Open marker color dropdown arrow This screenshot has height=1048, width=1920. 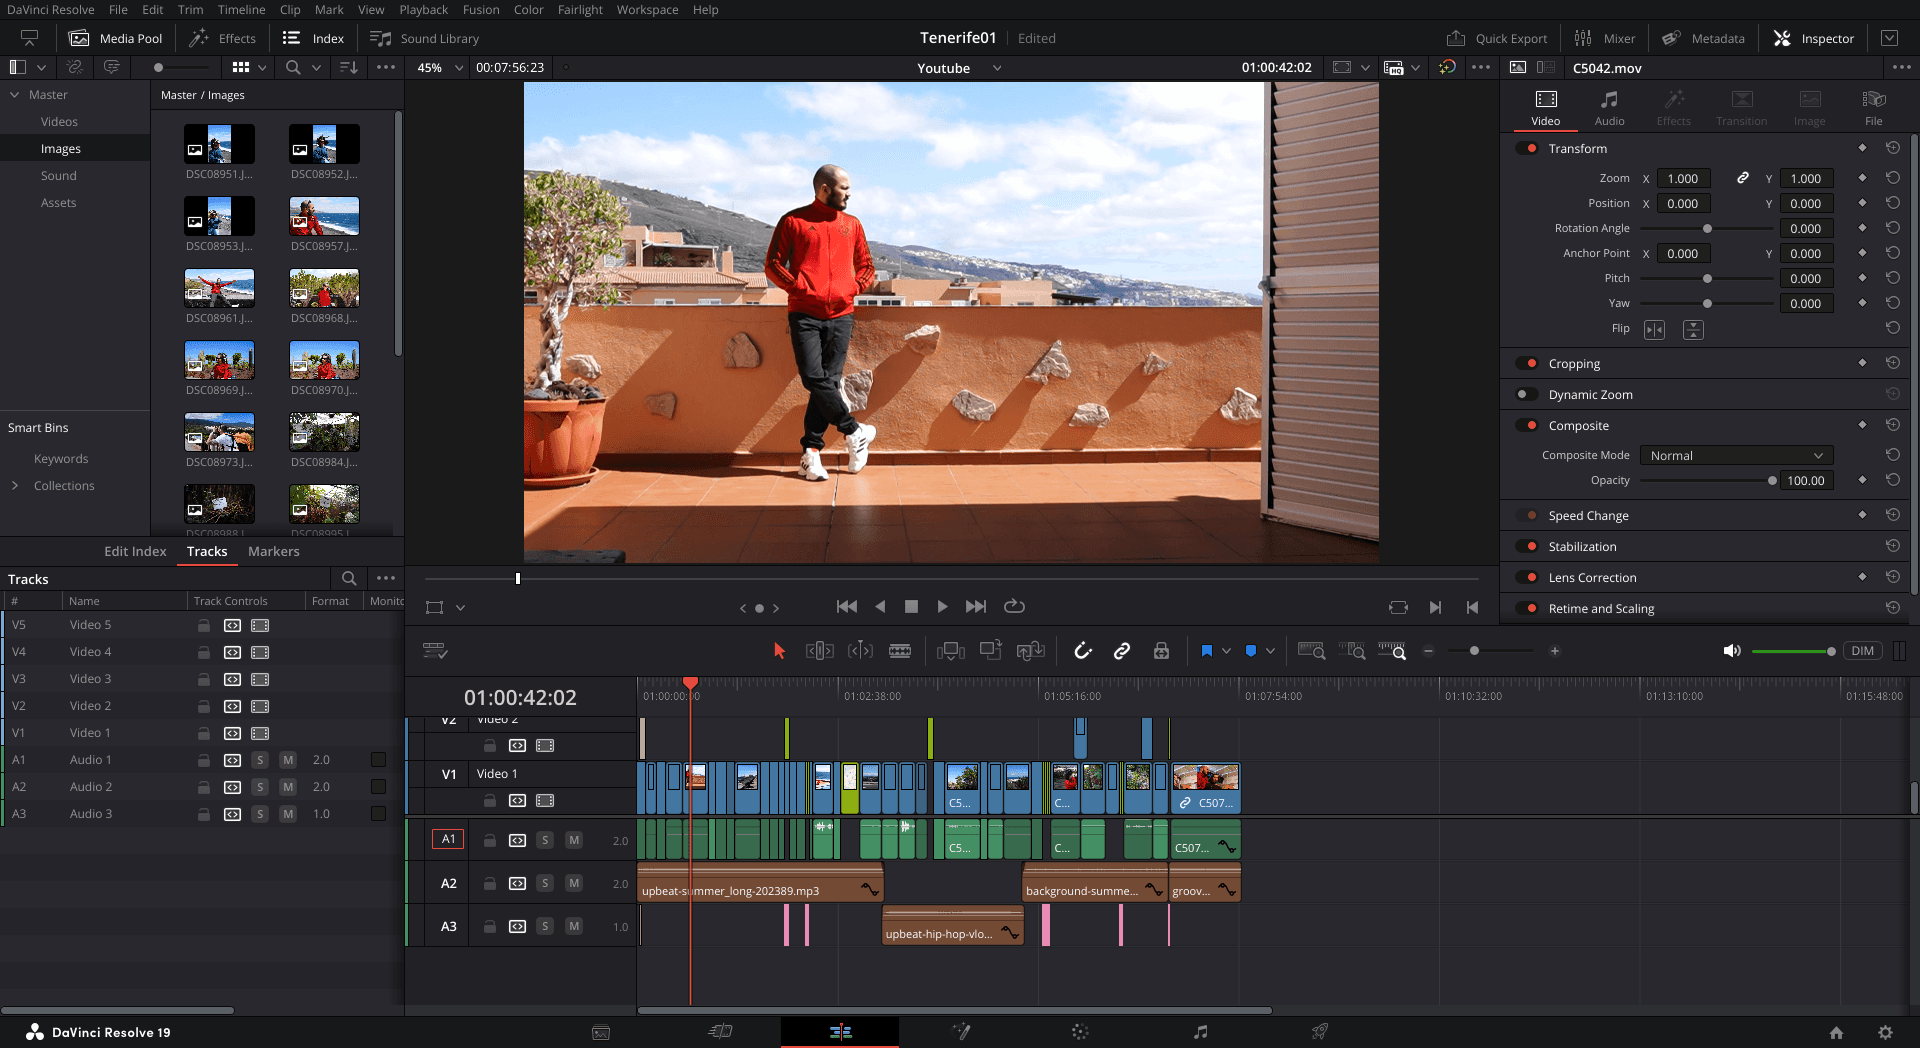pyautogui.click(x=1270, y=651)
